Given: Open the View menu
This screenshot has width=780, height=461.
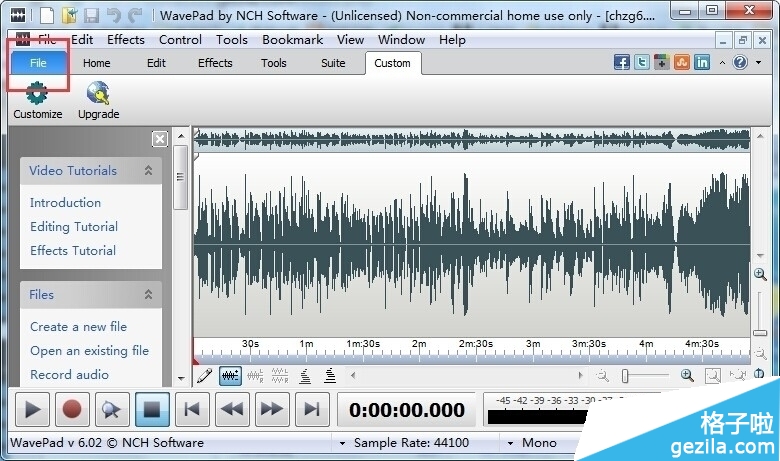Looking at the screenshot, I should [x=350, y=40].
